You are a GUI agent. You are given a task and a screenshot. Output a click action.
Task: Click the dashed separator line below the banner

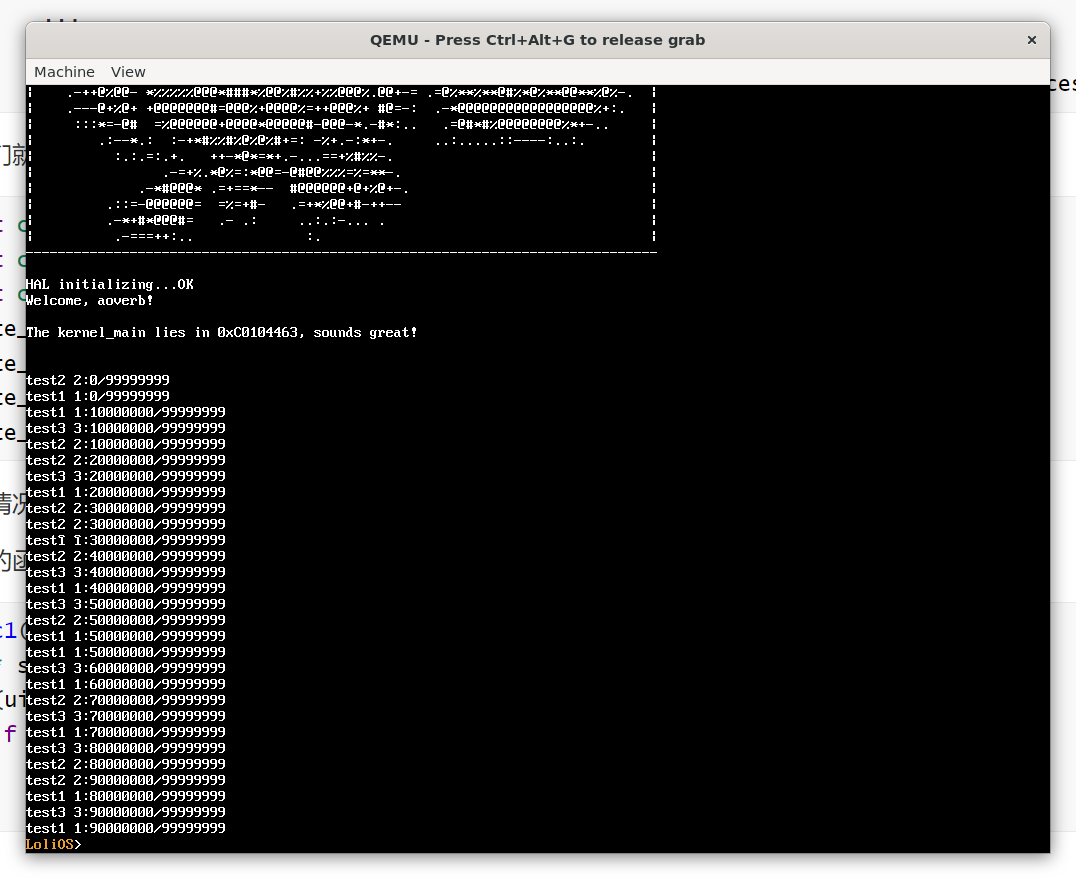[340, 253]
